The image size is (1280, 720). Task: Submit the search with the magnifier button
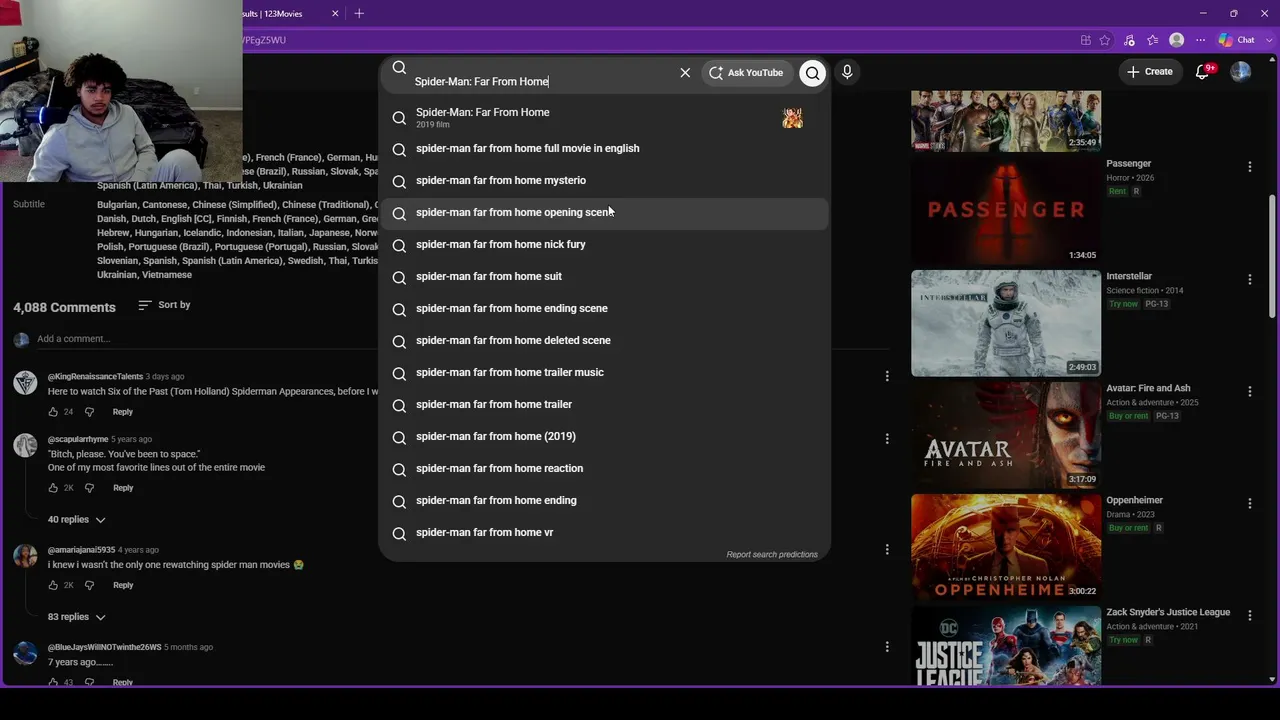(813, 73)
